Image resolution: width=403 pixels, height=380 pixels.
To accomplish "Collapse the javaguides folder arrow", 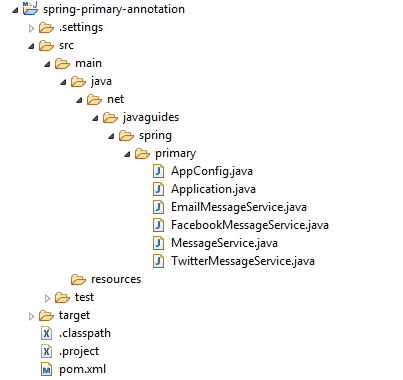I will 95,118.
